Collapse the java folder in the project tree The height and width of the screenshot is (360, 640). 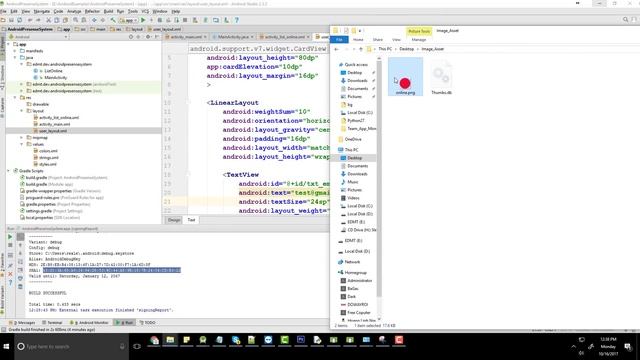point(16,58)
